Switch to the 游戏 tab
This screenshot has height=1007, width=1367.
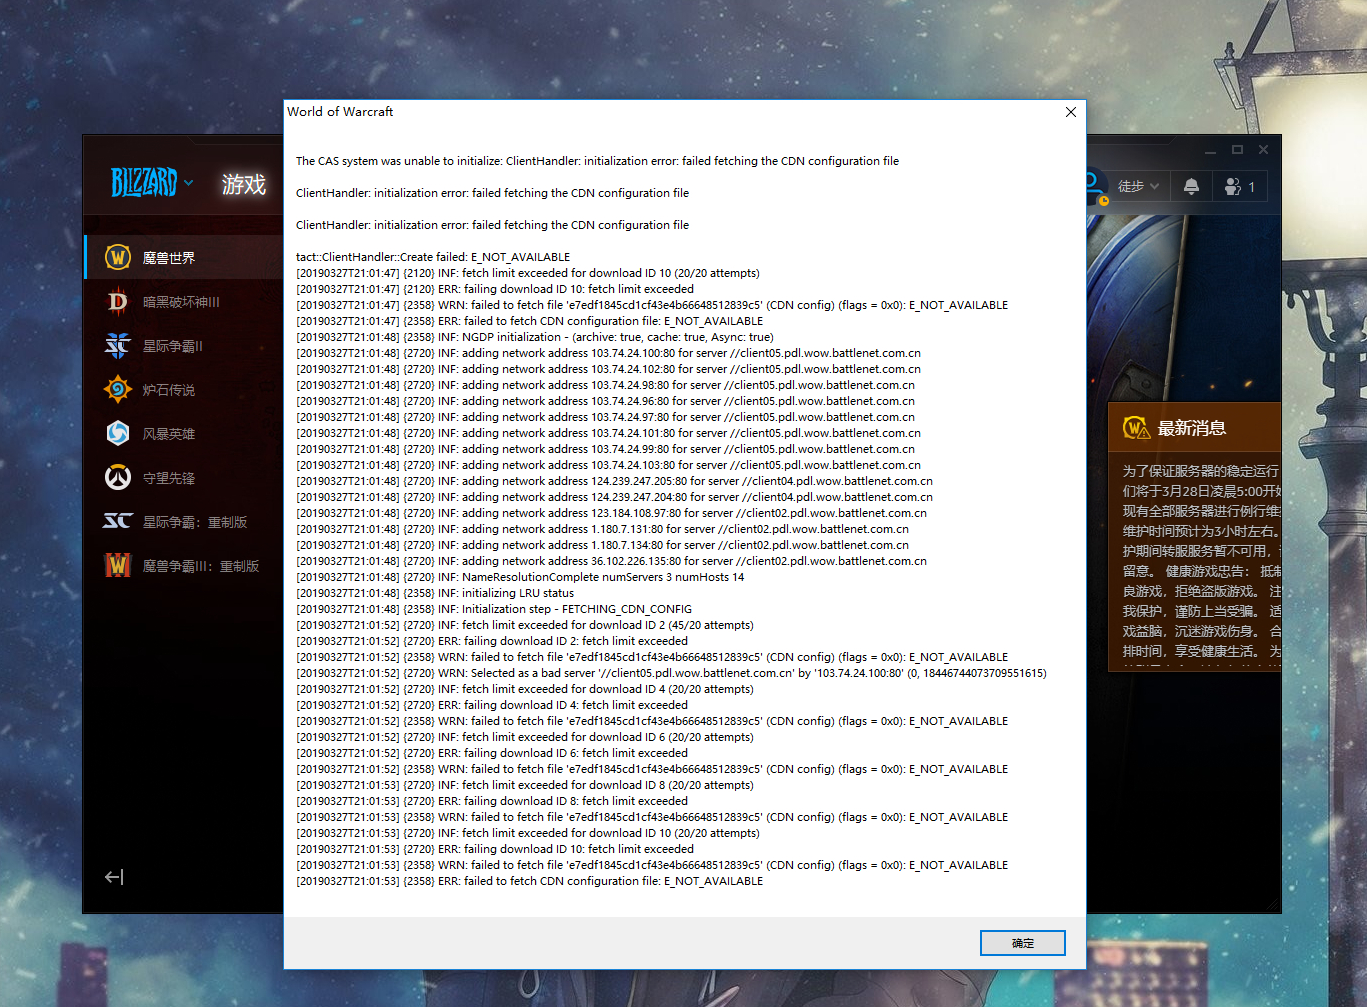coord(244,184)
